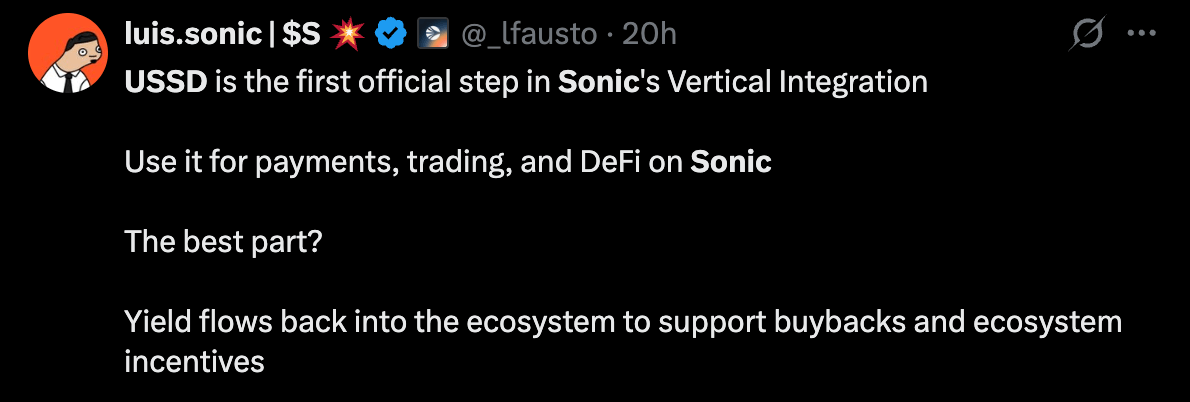The image size is (1190, 402).
Task: Click the 20h post timestamp
Action: tap(650, 35)
